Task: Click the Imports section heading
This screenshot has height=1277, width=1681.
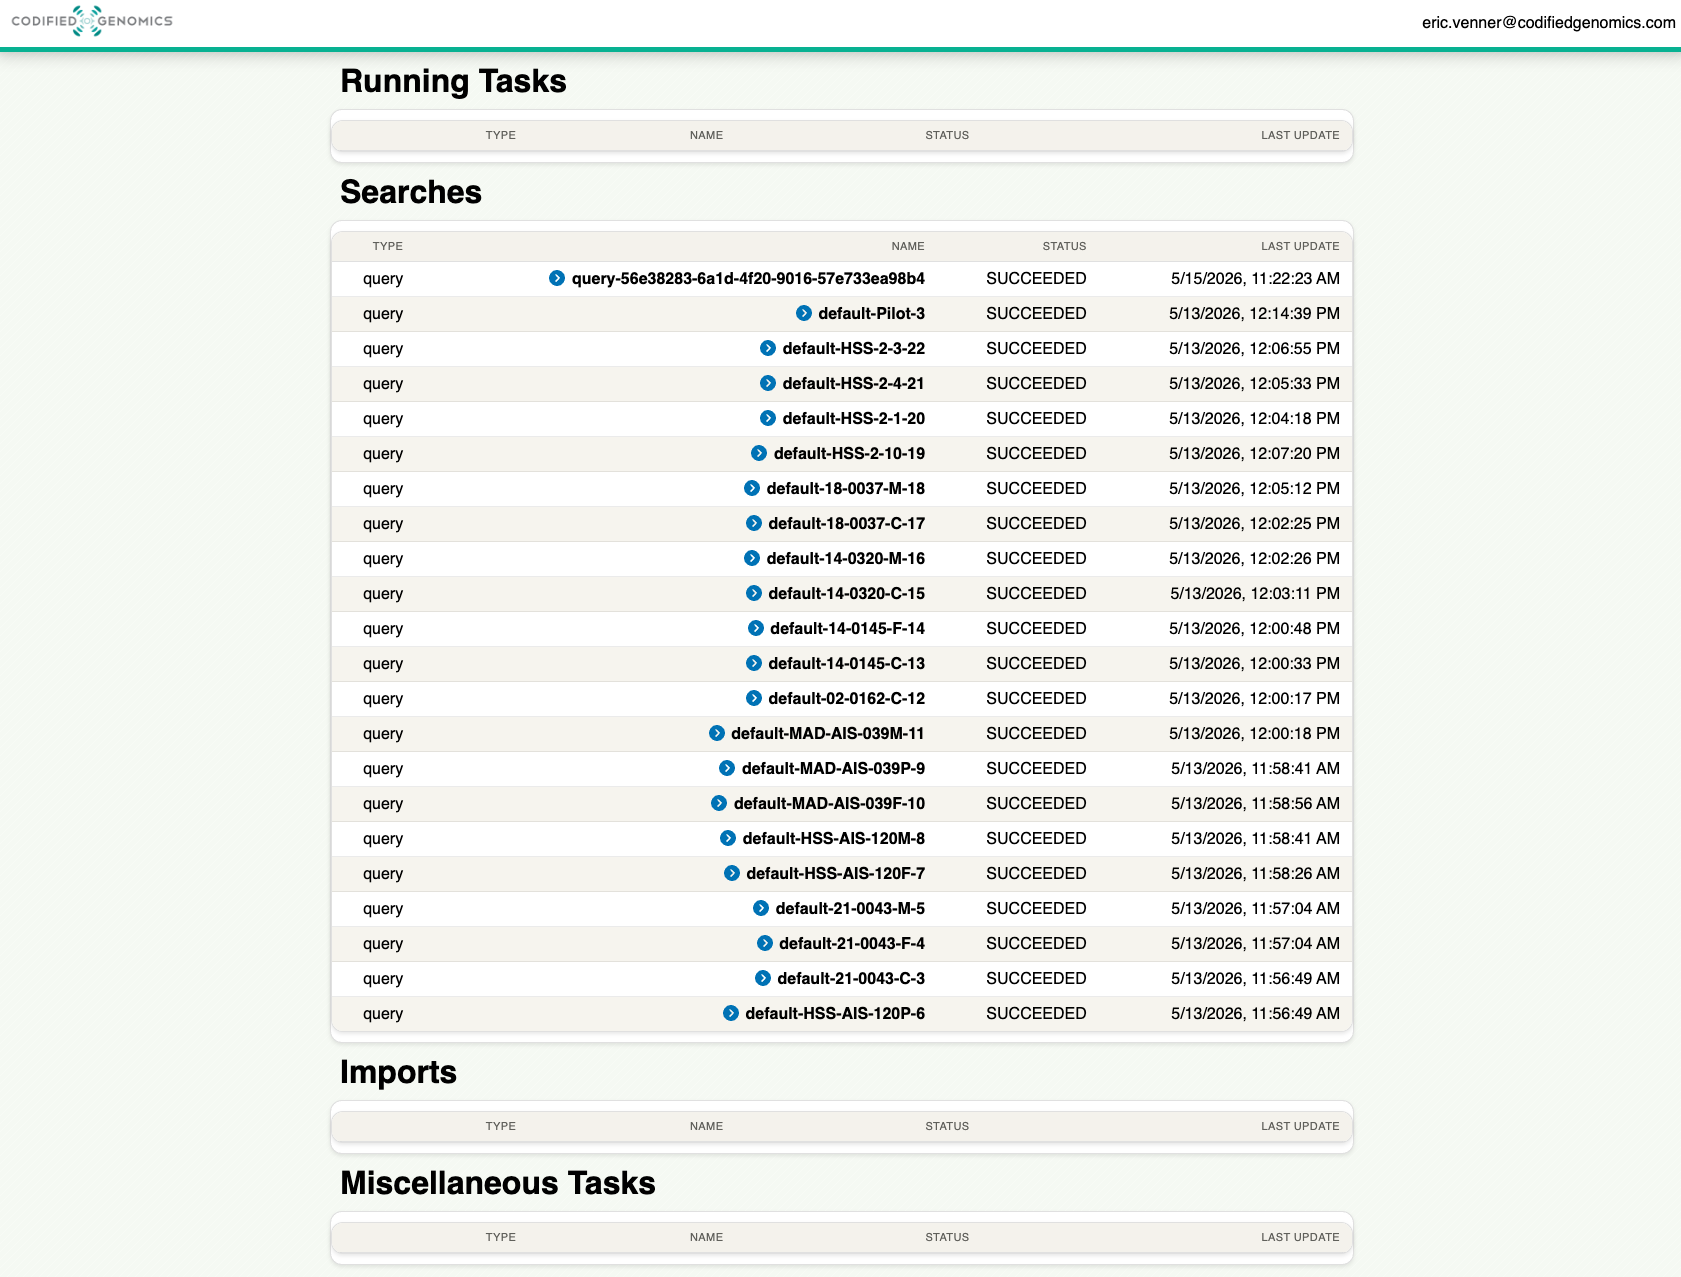Action: (398, 1072)
